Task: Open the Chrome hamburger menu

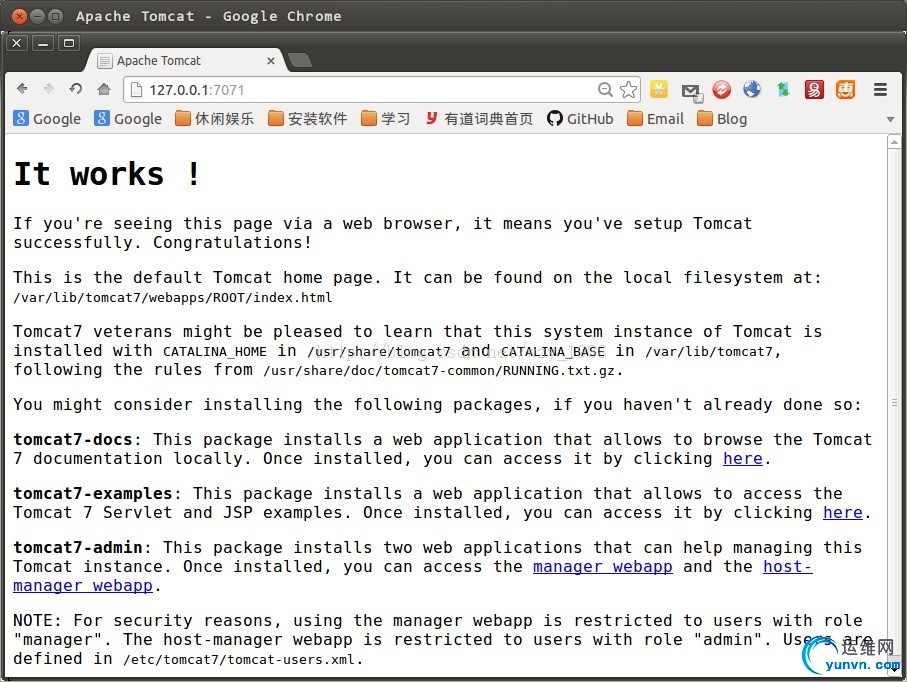Action: click(x=880, y=90)
